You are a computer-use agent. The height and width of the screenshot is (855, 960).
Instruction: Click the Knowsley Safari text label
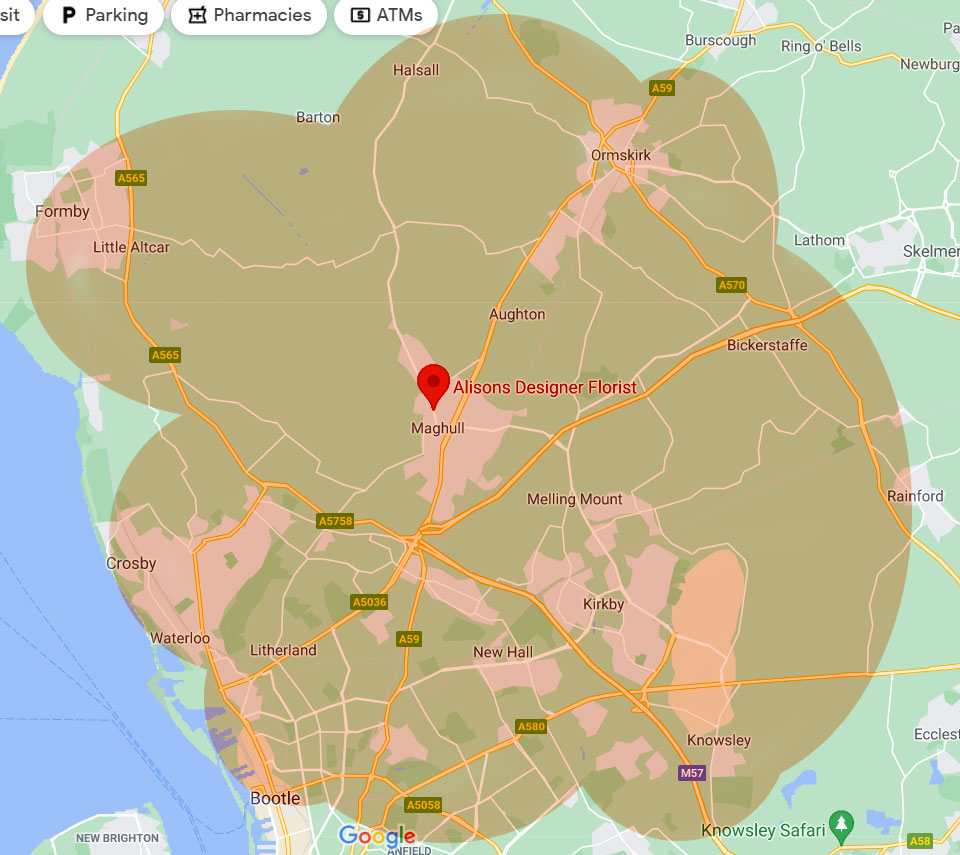[x=763, y=831]
